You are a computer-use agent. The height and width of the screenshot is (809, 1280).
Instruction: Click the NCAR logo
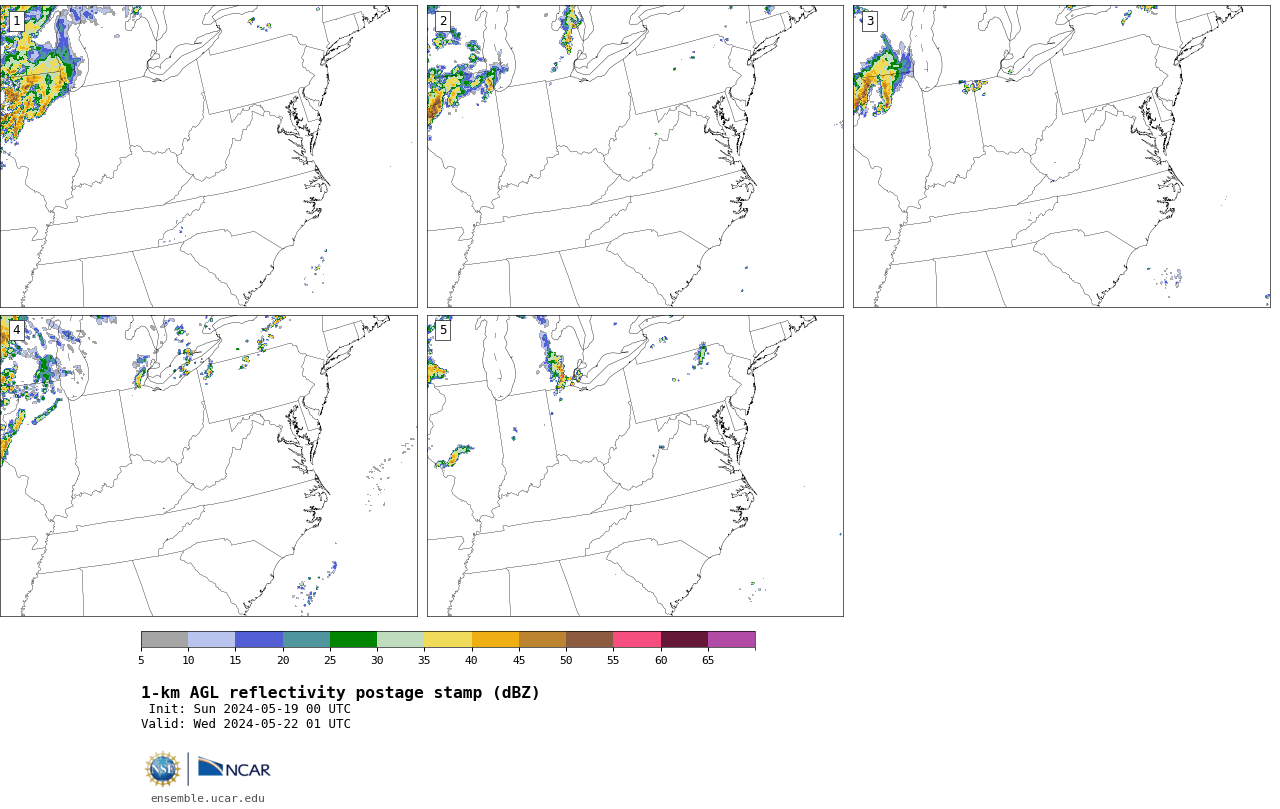(234, 768)
